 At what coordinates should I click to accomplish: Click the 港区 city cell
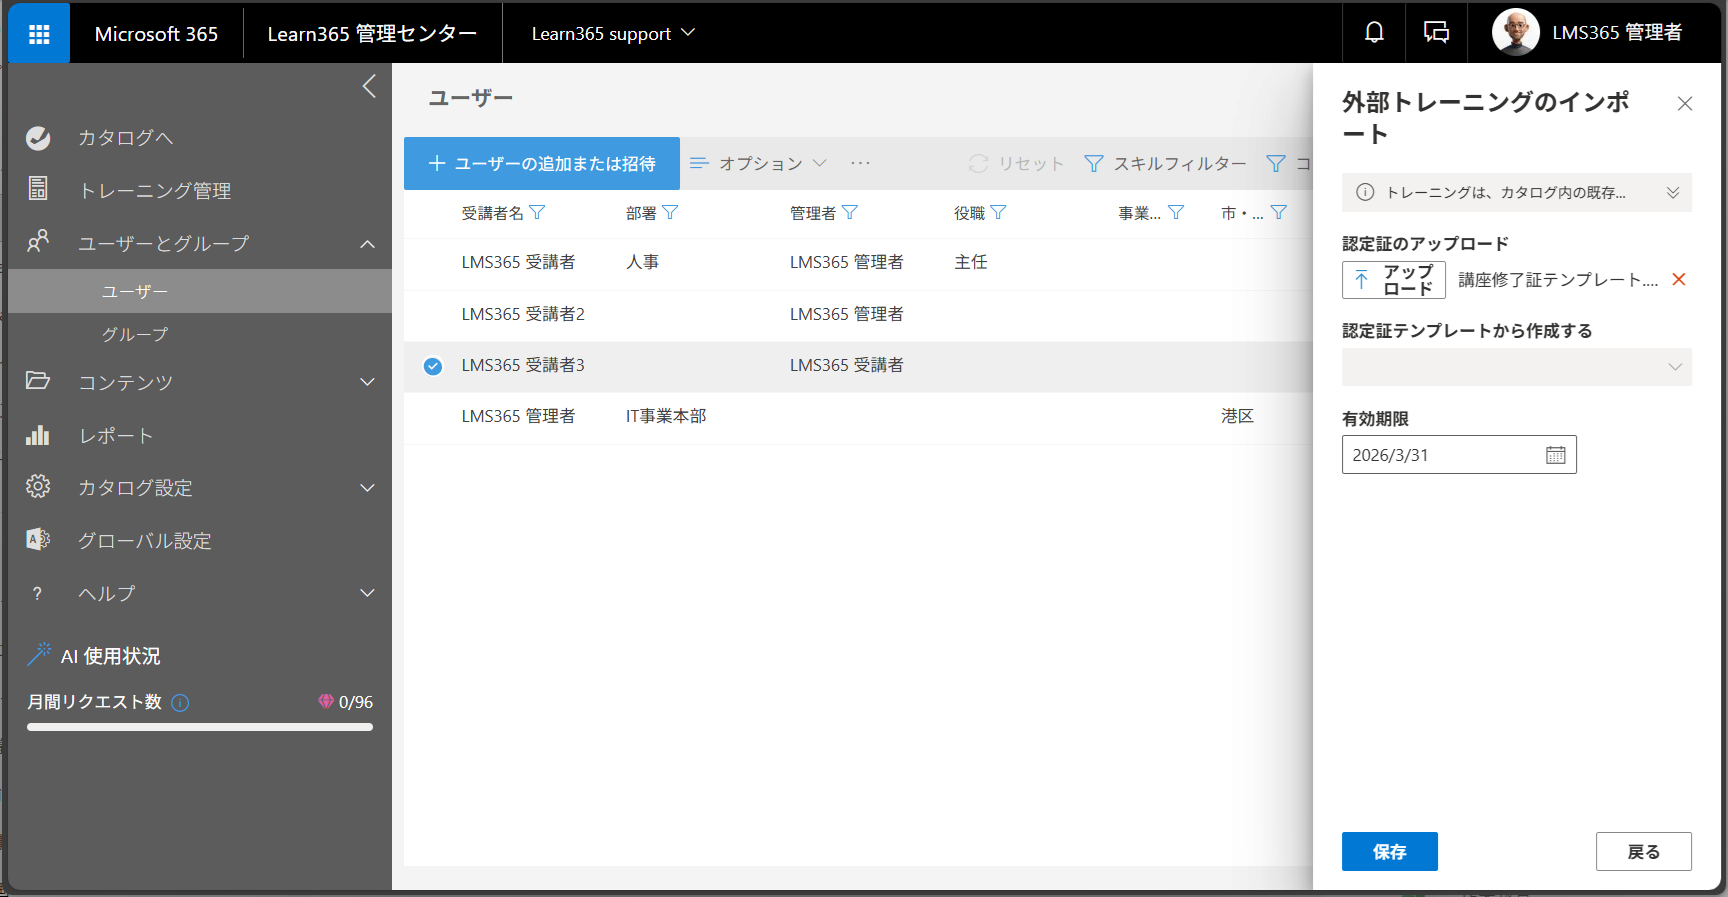1237,416
